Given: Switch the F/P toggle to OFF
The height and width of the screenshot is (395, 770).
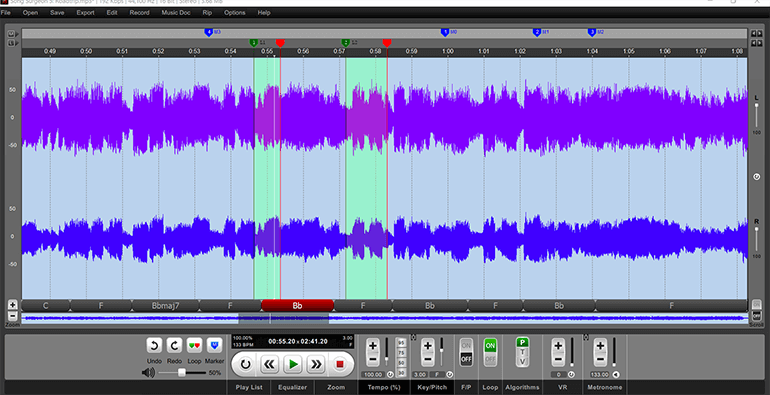Looking at the screenshot, I should point(466,359).
